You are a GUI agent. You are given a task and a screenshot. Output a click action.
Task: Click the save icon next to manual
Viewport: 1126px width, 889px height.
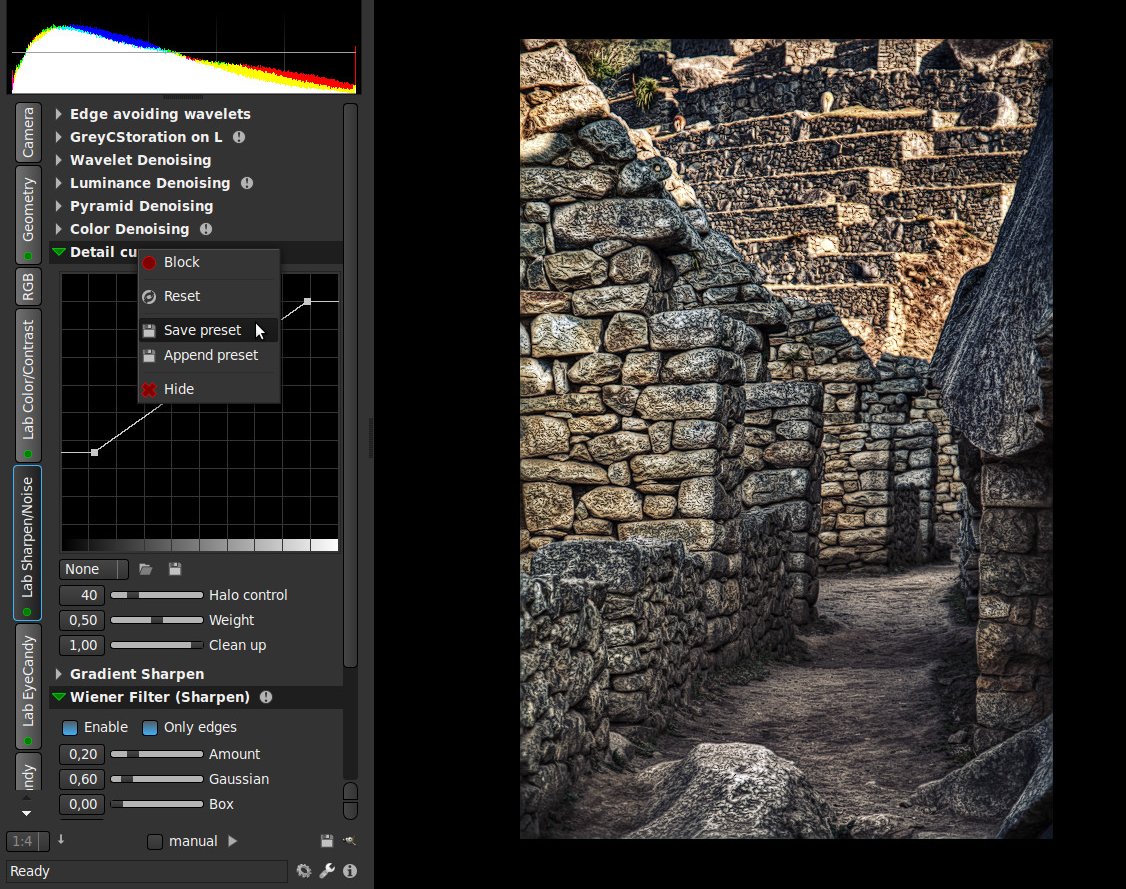tap(327, 841)
